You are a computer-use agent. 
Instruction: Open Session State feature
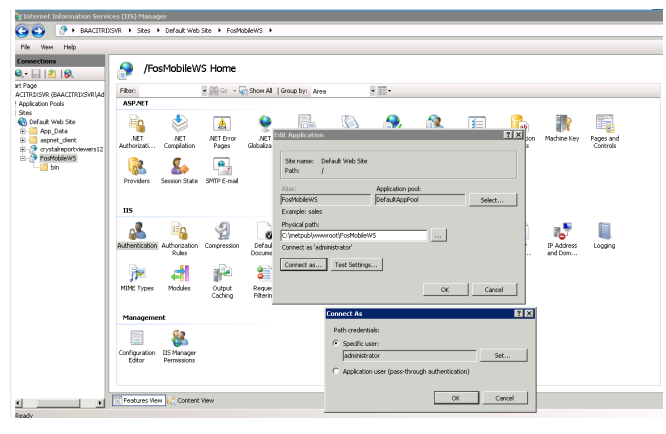[179, 170]
